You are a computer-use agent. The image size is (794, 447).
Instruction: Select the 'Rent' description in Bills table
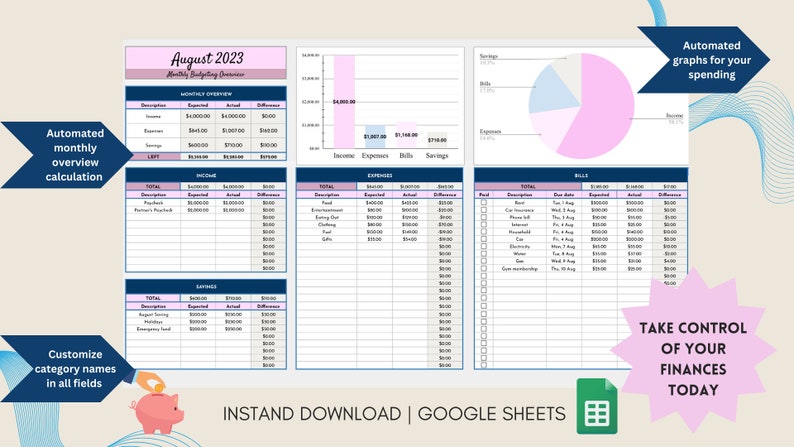(x=519, y=202)
